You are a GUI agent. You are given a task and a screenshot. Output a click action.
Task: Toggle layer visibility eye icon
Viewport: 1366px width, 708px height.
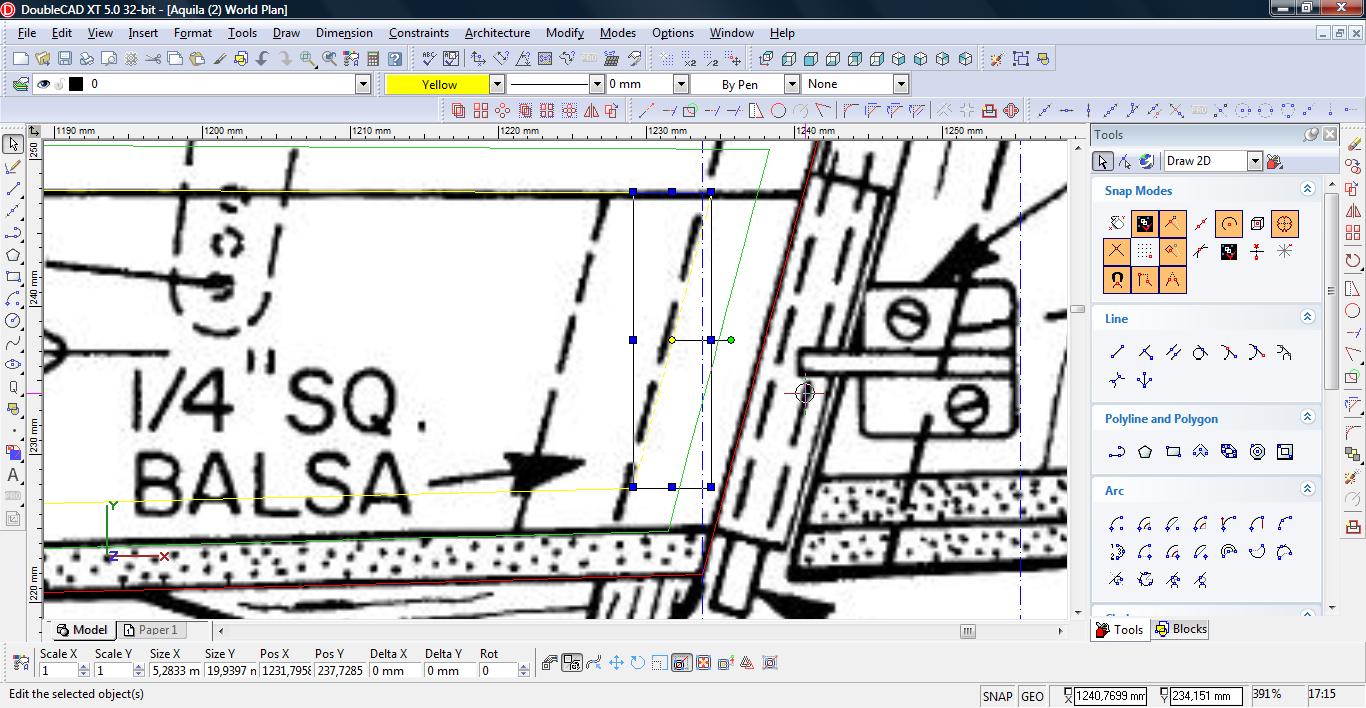43,84
